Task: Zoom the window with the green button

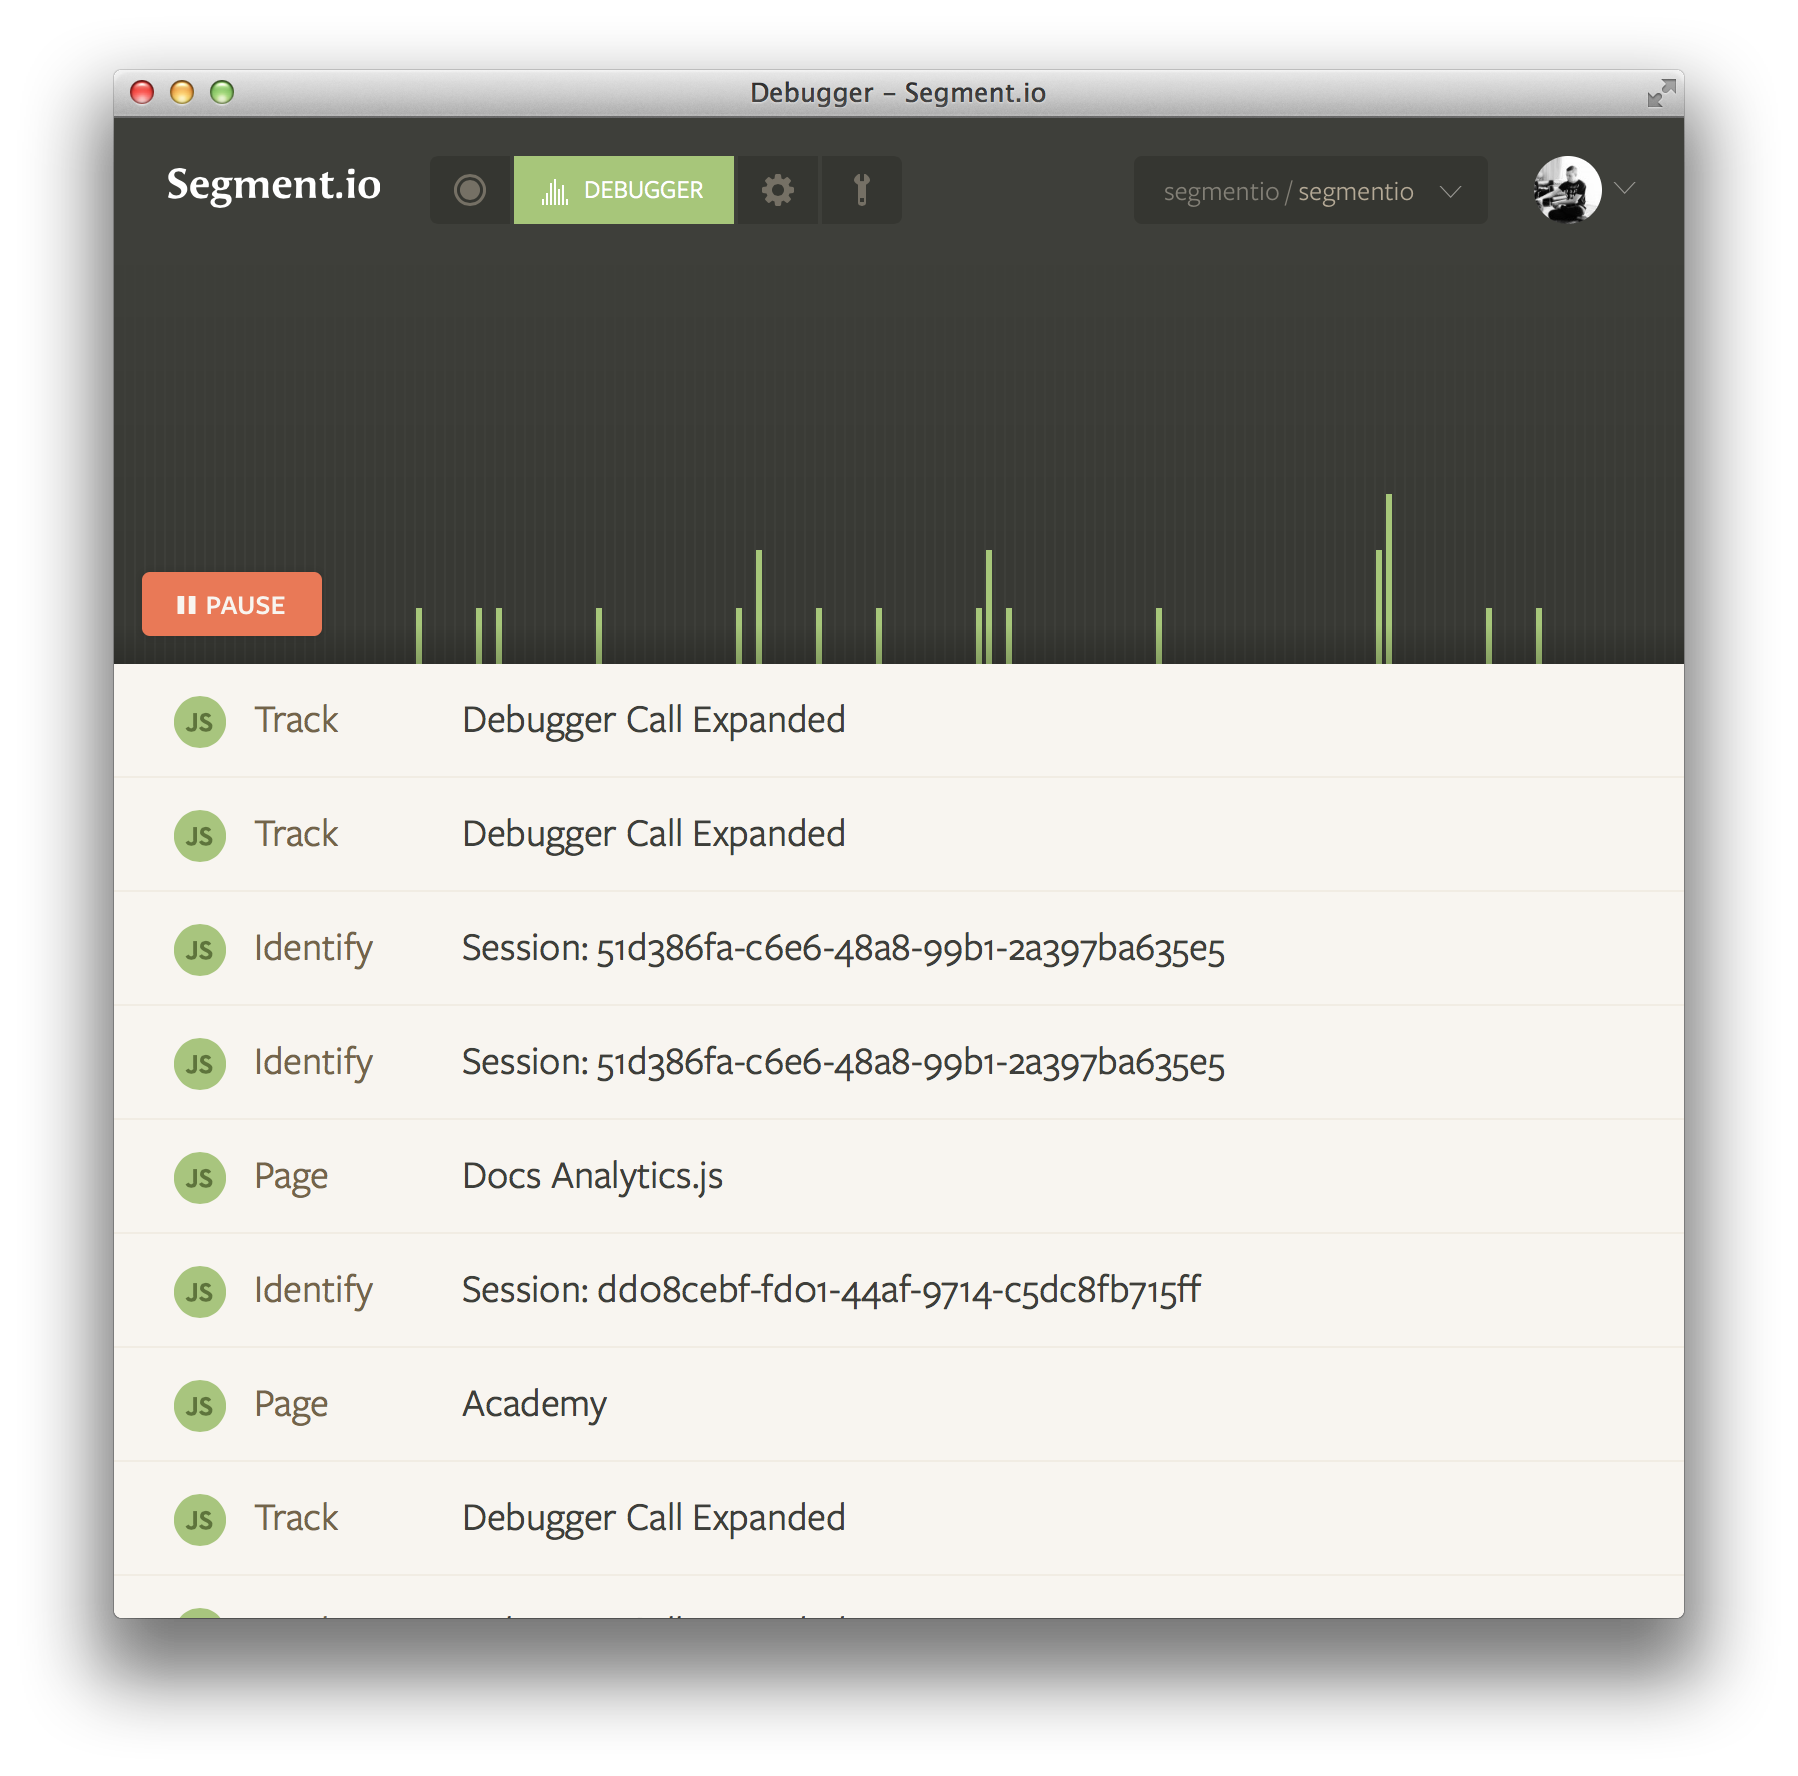Action: [x=222, y=93]
